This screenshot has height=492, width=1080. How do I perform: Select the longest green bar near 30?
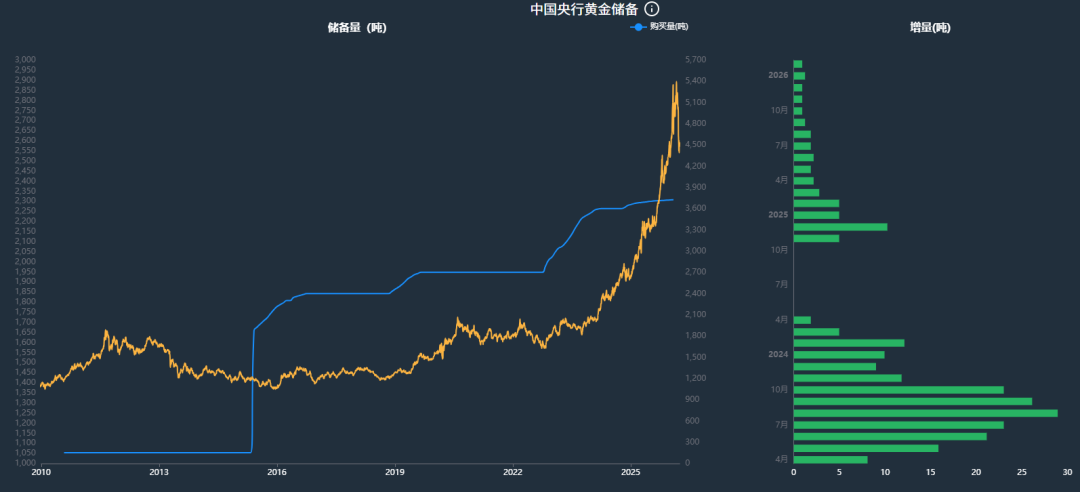pyautogui.click(x=925, y=413)
